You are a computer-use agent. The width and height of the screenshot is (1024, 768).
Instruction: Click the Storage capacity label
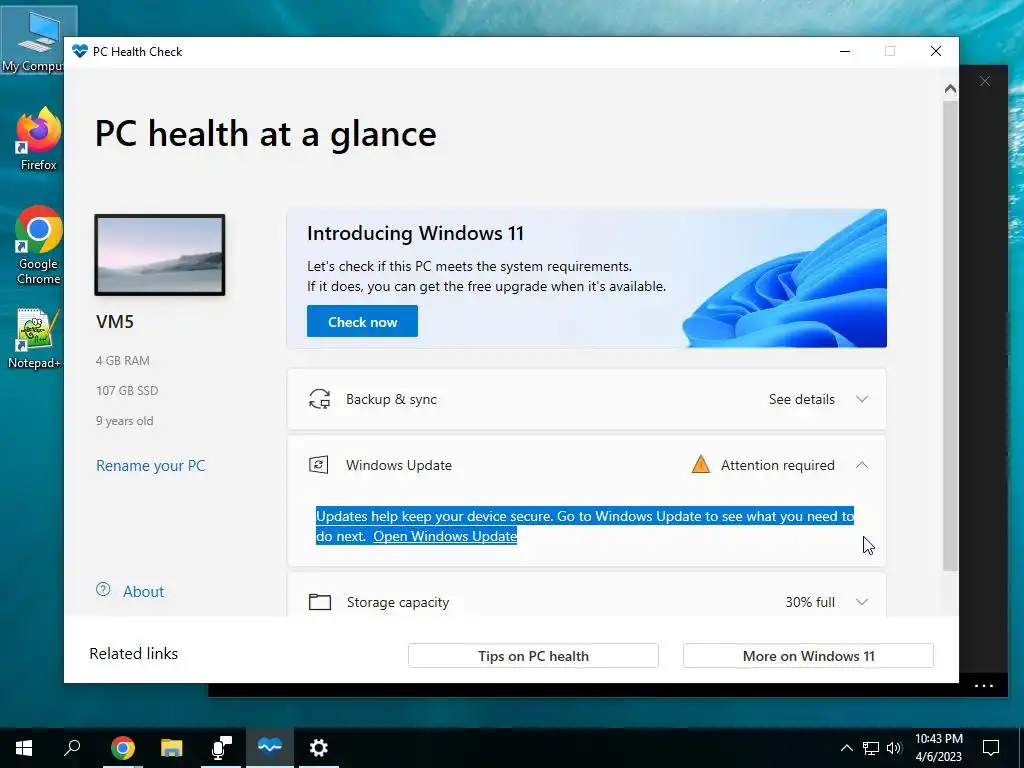tap(398, 602)
